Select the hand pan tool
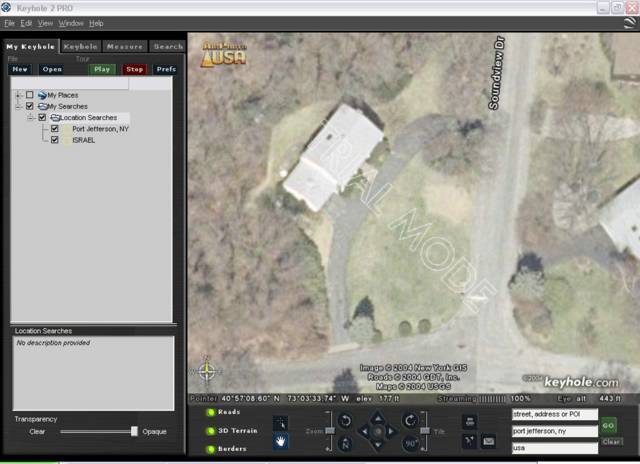 pos(280,441)
